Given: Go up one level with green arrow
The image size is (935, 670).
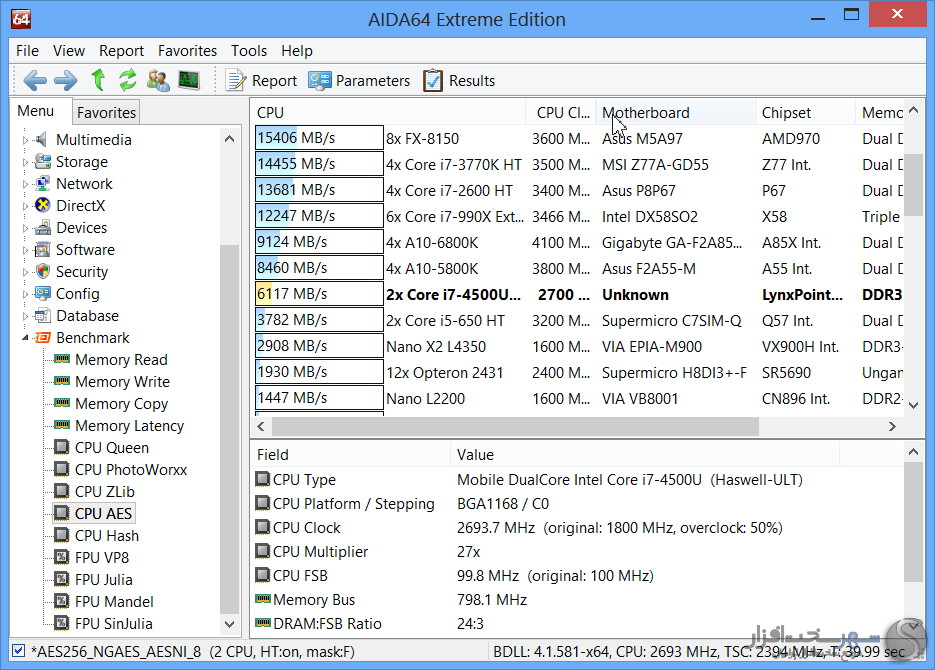Looking at the screenshot, I should click(98, 80).
